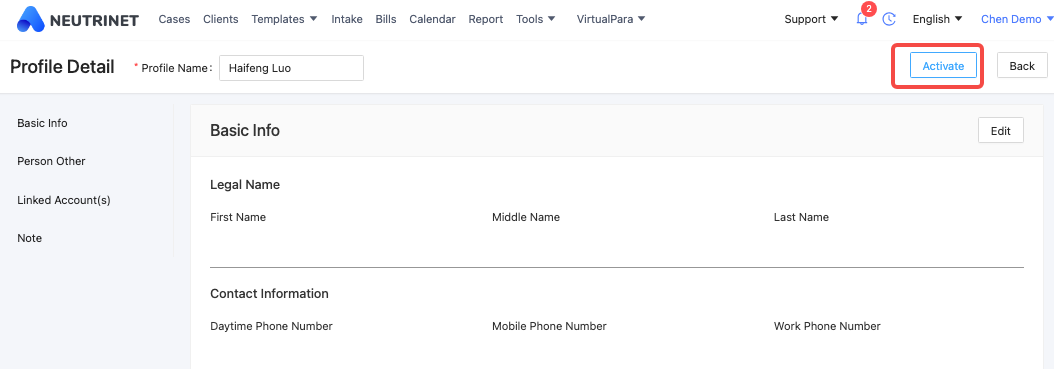Change language via English dropdown

pyautogui.click(x=938, y=19)
